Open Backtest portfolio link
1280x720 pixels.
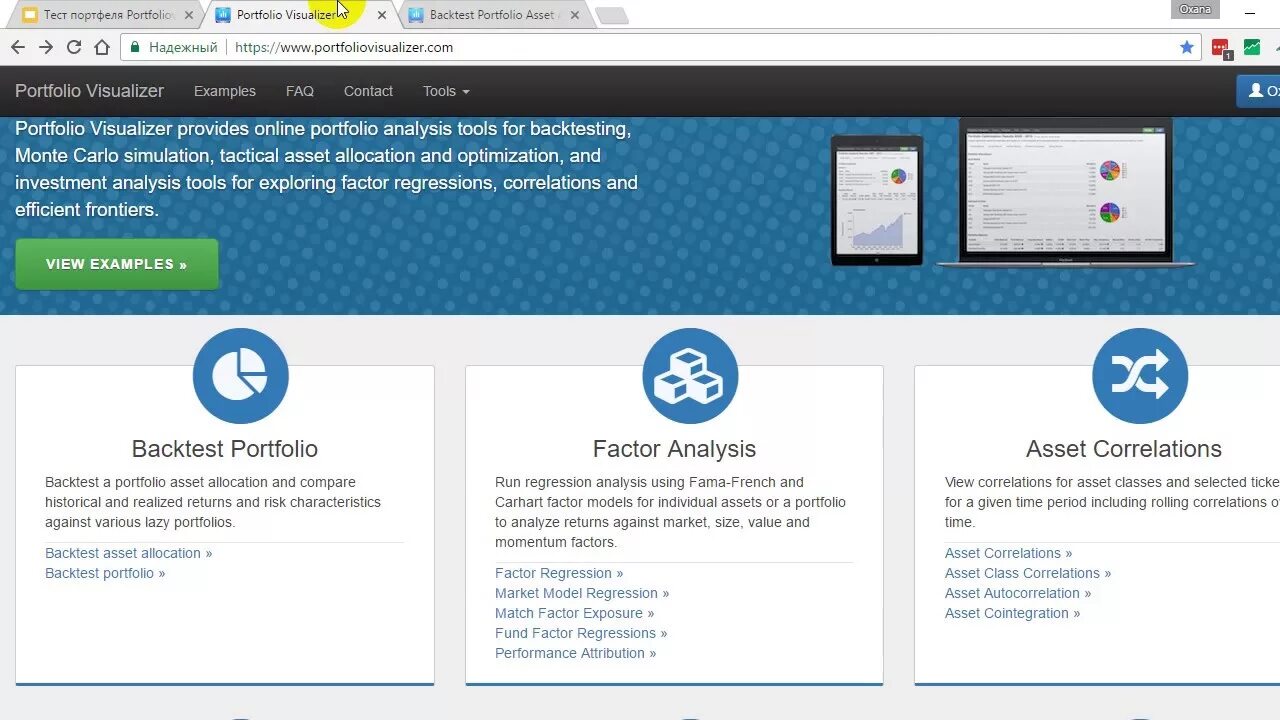point(105,573)
